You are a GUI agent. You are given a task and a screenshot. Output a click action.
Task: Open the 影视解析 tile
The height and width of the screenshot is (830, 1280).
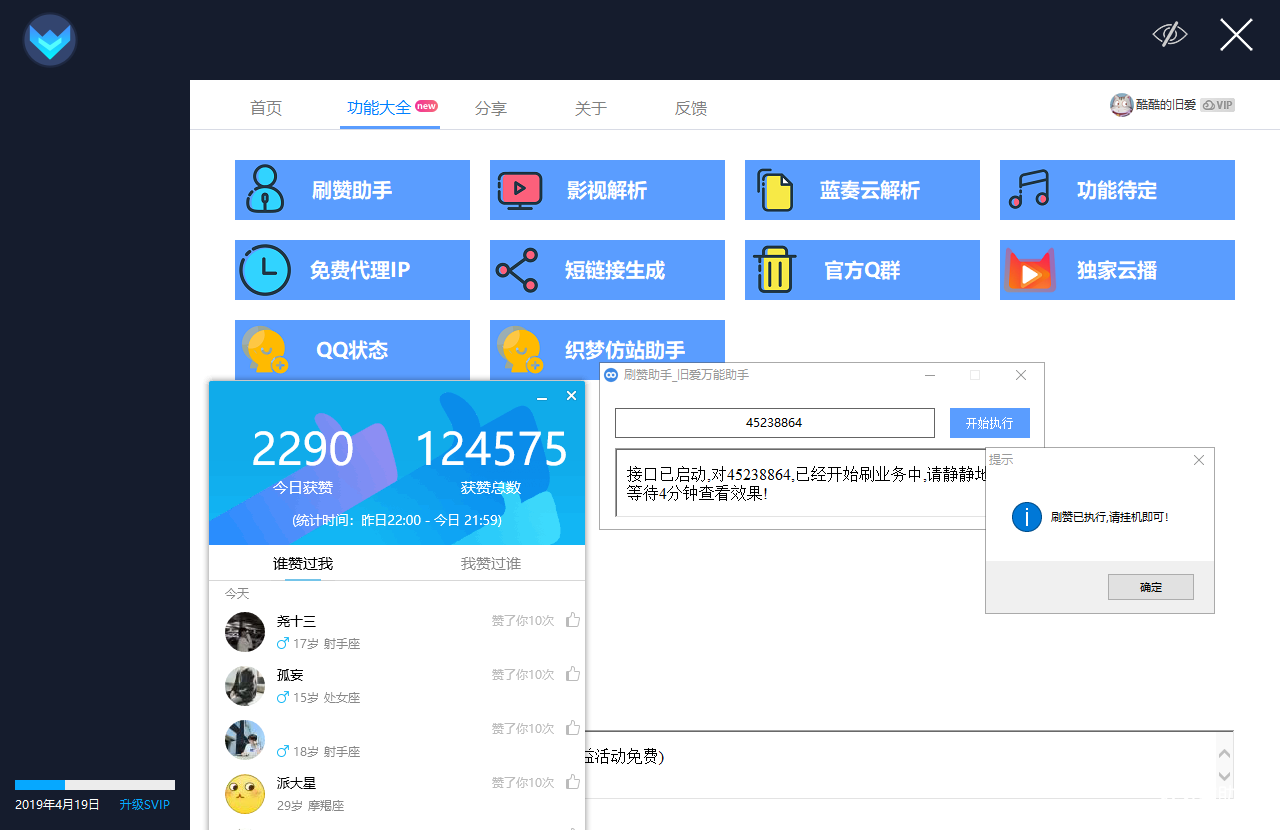(x=607, y=190)
